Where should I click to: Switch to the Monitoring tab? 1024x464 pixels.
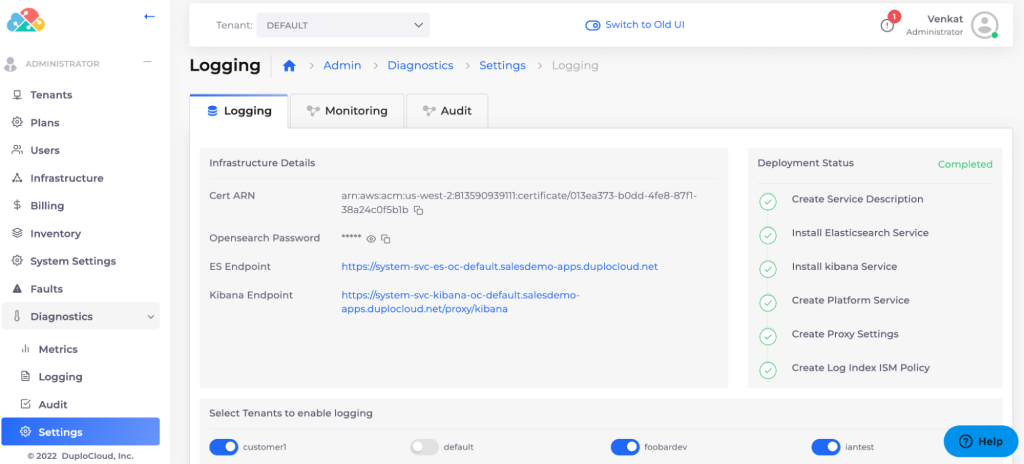point(347,111)
